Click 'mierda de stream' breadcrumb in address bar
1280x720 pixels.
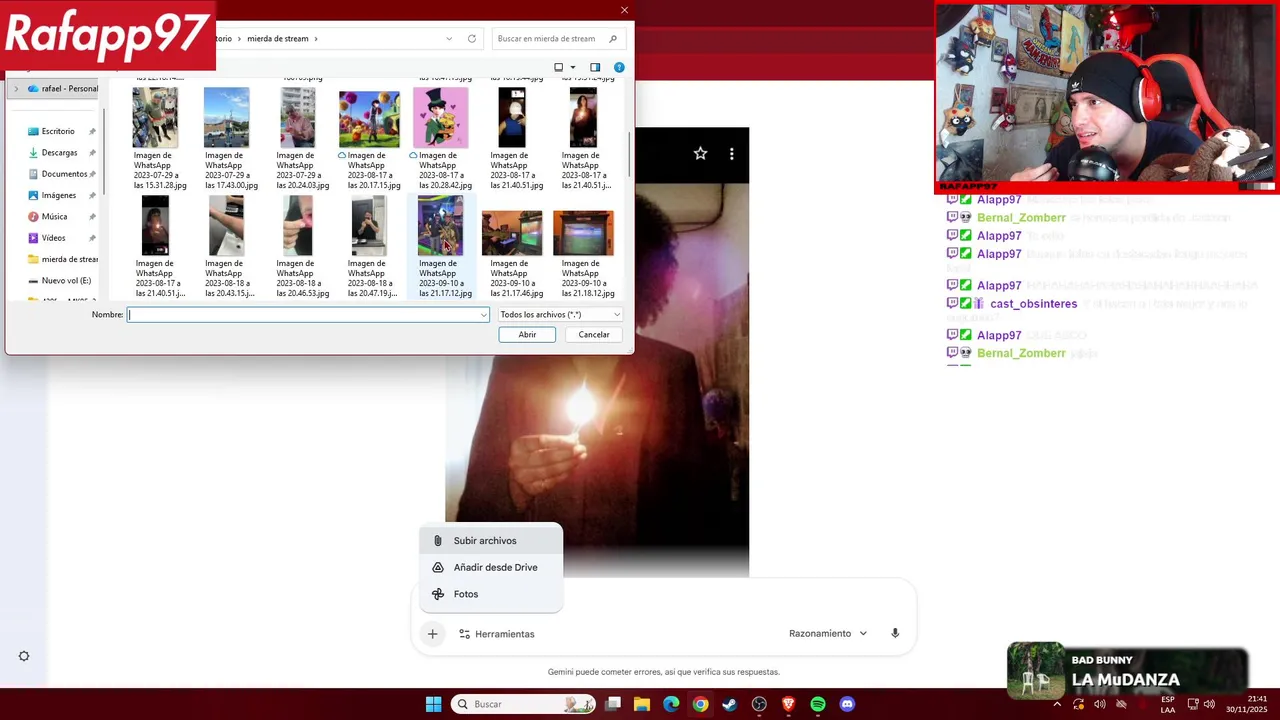(277, 39)
